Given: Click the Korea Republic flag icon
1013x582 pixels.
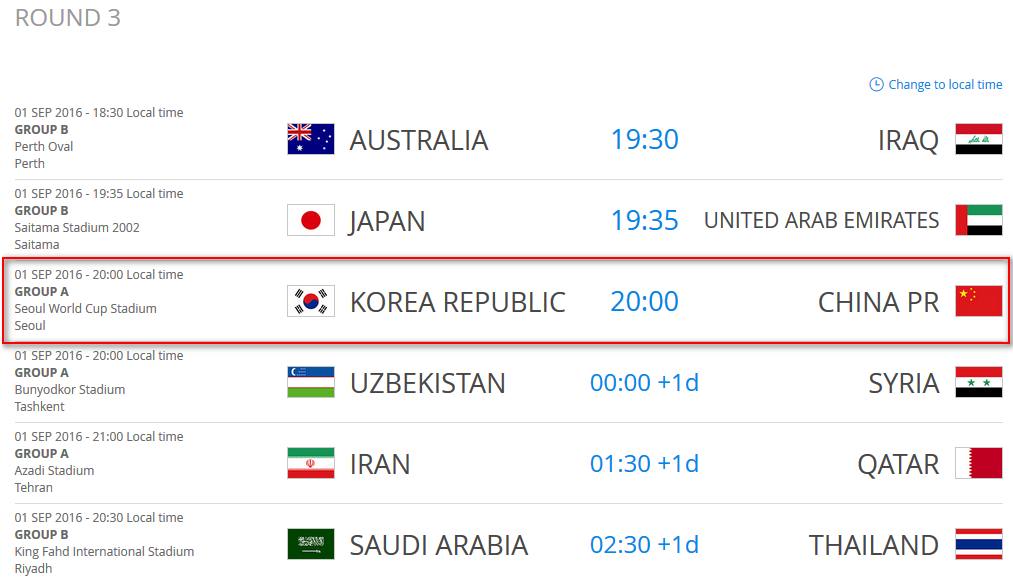Looking at the screenshot, I should click(x=310, y=301).
